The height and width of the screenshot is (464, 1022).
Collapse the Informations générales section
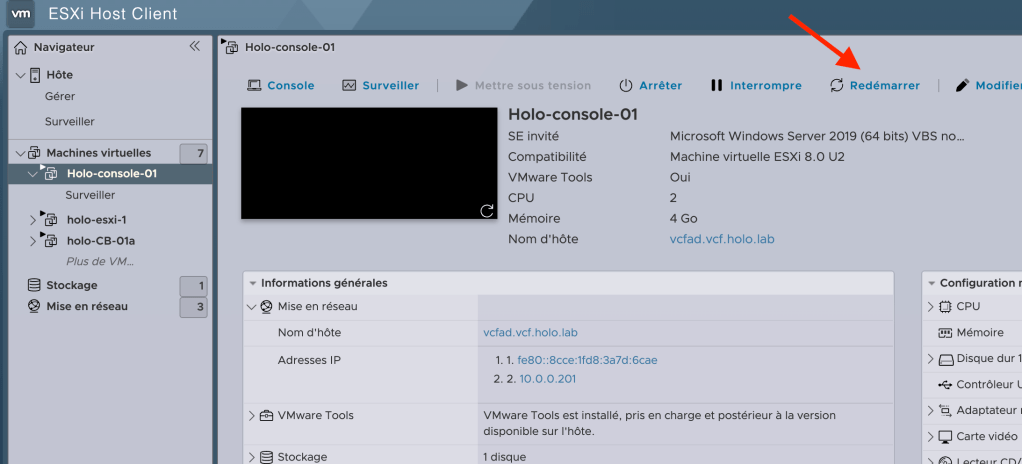(x=252, y=283)
